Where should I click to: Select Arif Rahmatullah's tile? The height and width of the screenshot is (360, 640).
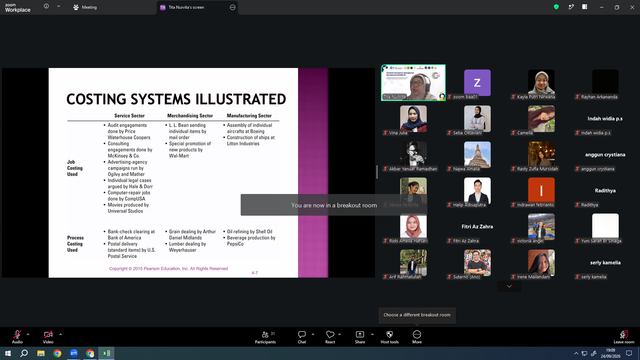click(413, 262)
